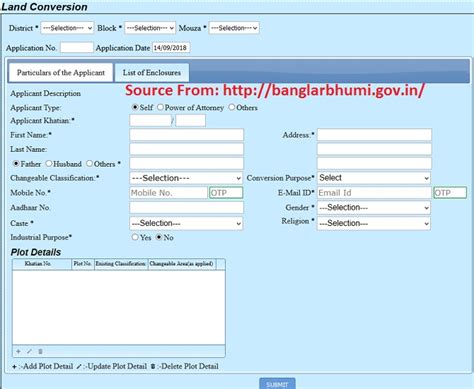Click the mobile OTP field

click(226, 193)
